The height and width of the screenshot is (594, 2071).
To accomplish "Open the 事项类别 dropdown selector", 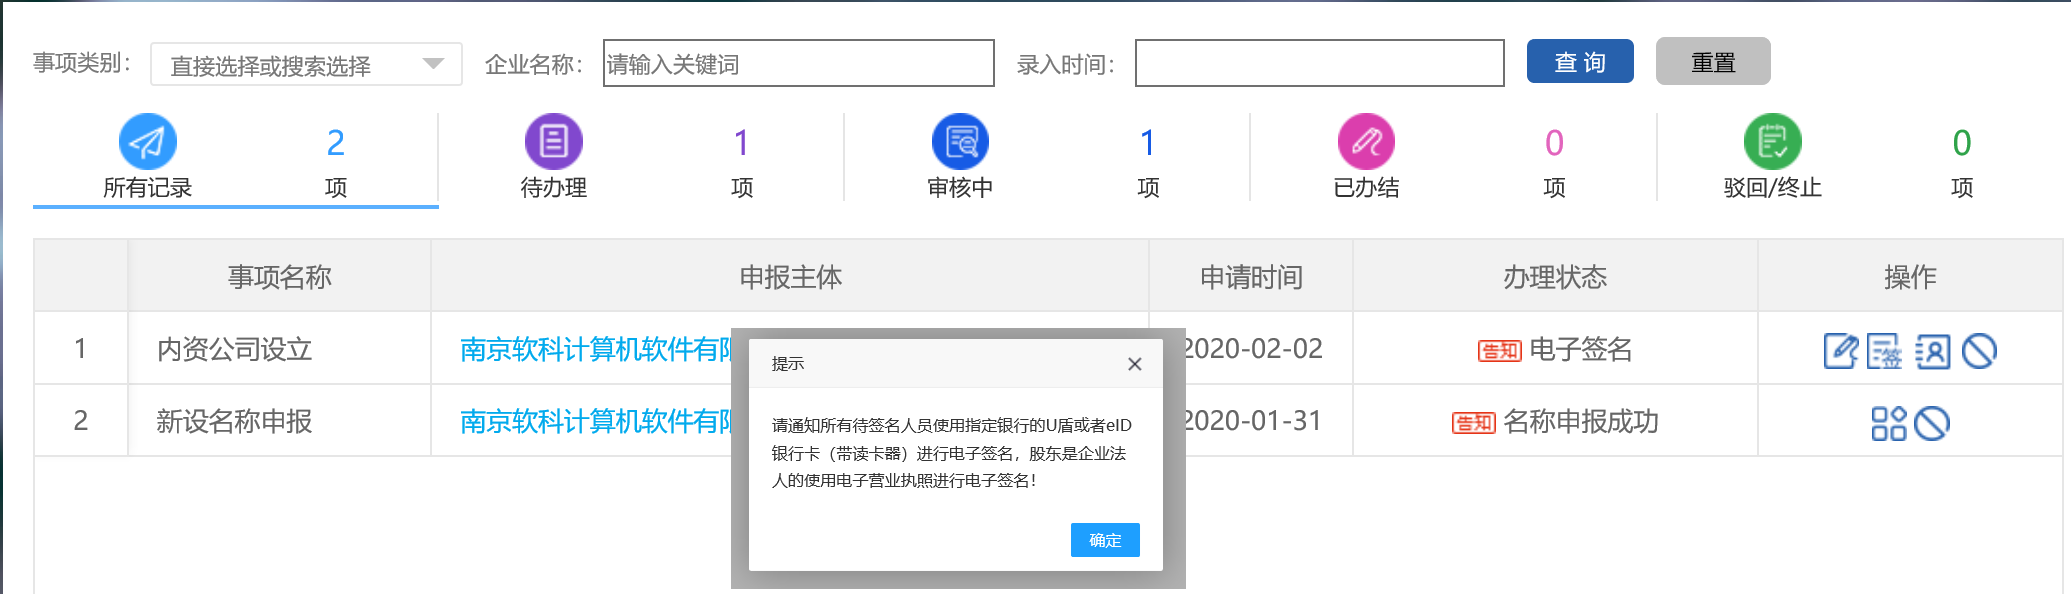I will (x=306, y=64).
